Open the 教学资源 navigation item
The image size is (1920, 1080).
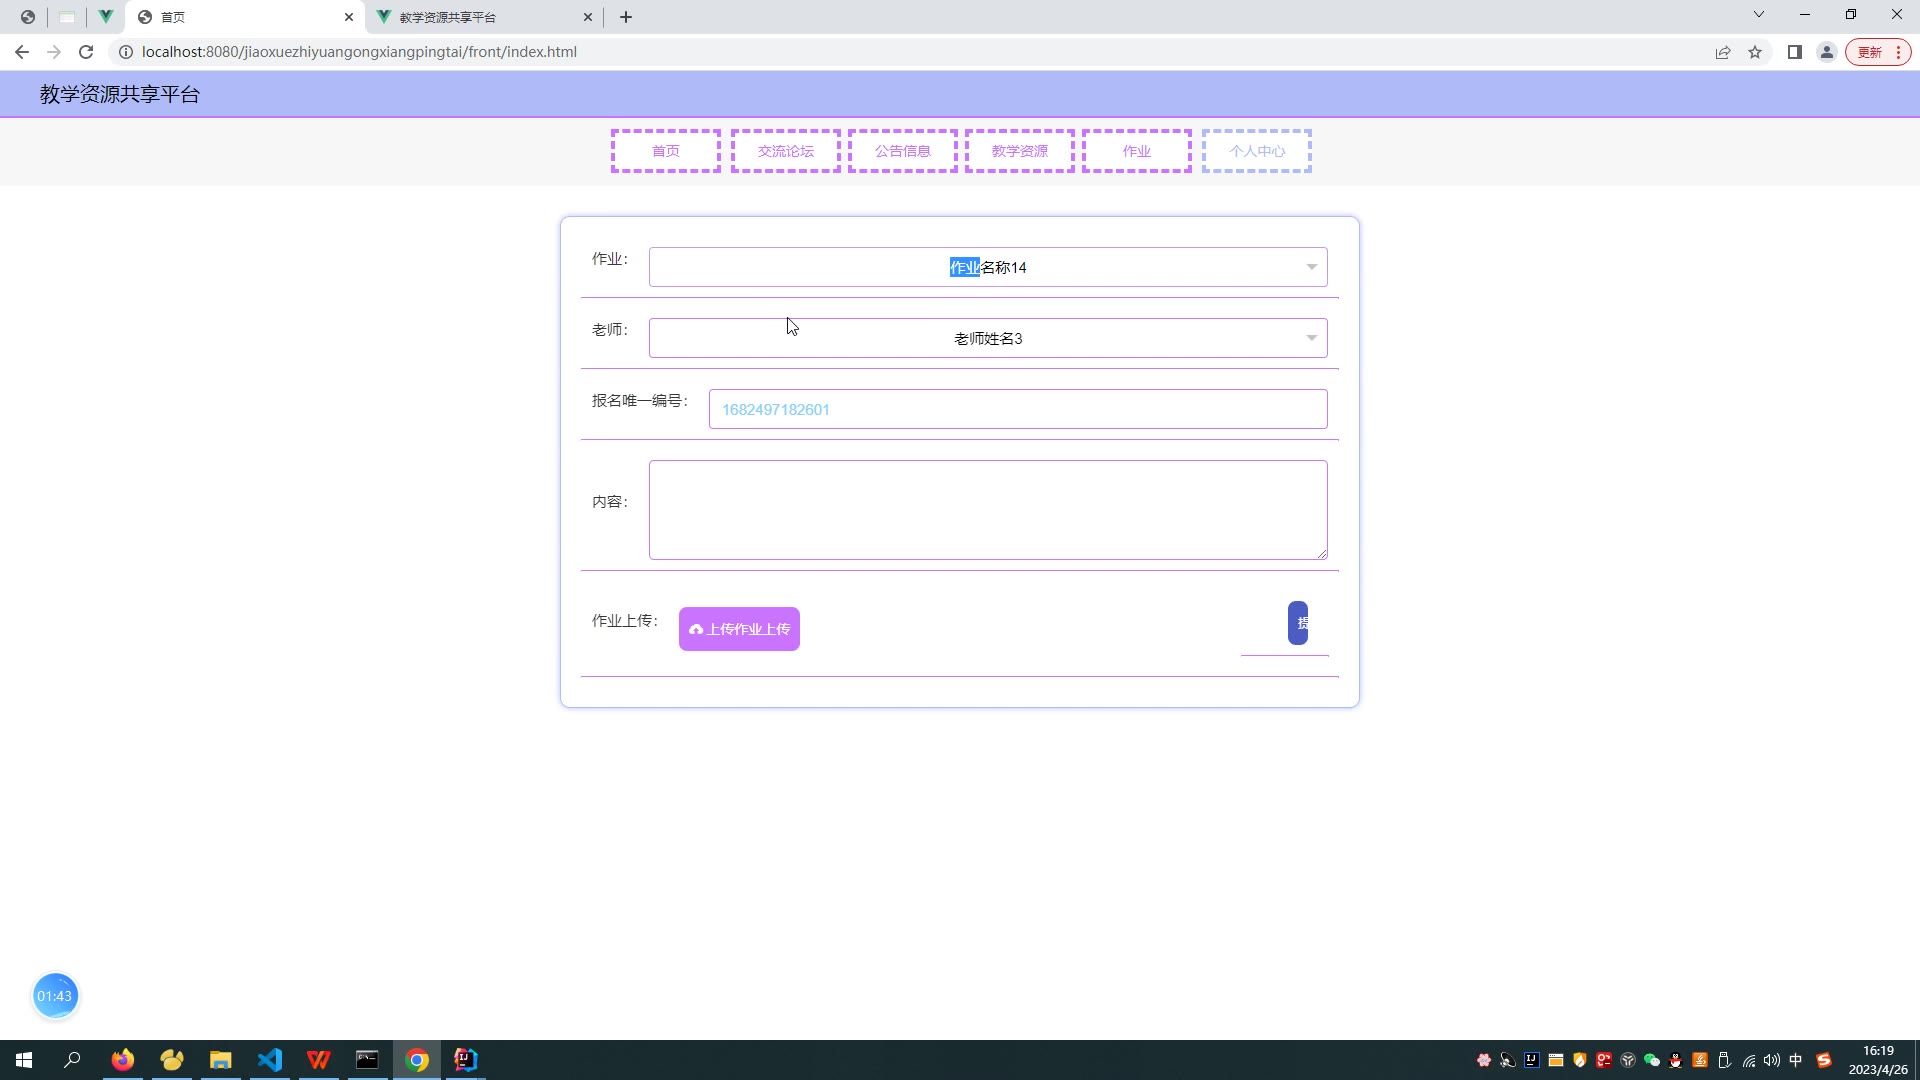coord(1019,151)
